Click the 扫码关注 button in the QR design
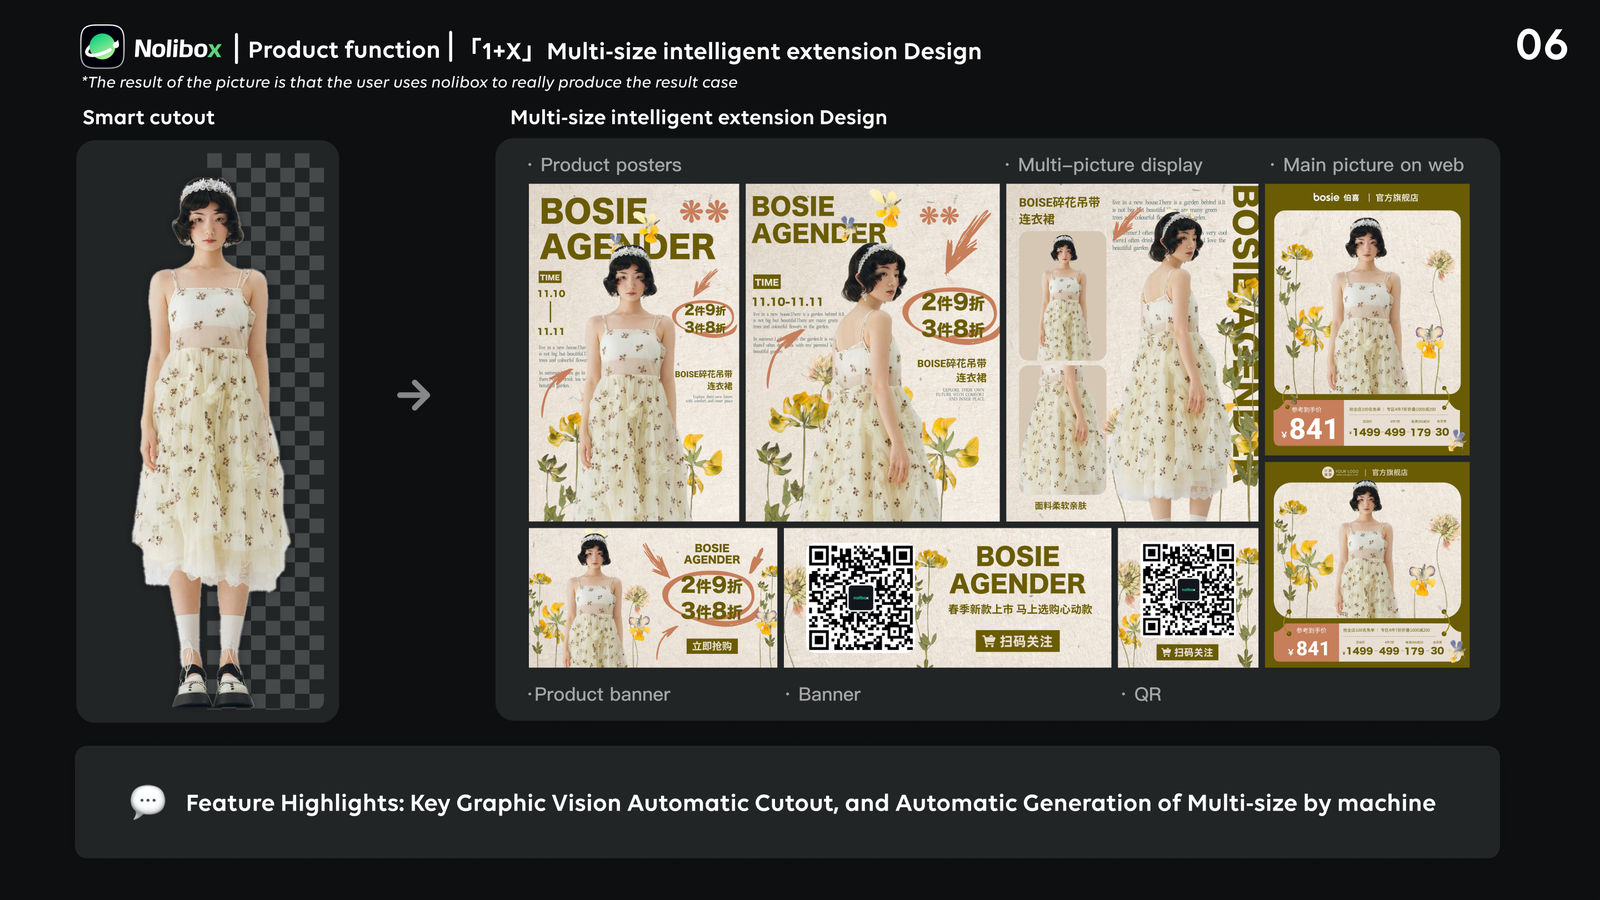The height and width of the screenshot is (900, 1600). [x=1188, y=651]
